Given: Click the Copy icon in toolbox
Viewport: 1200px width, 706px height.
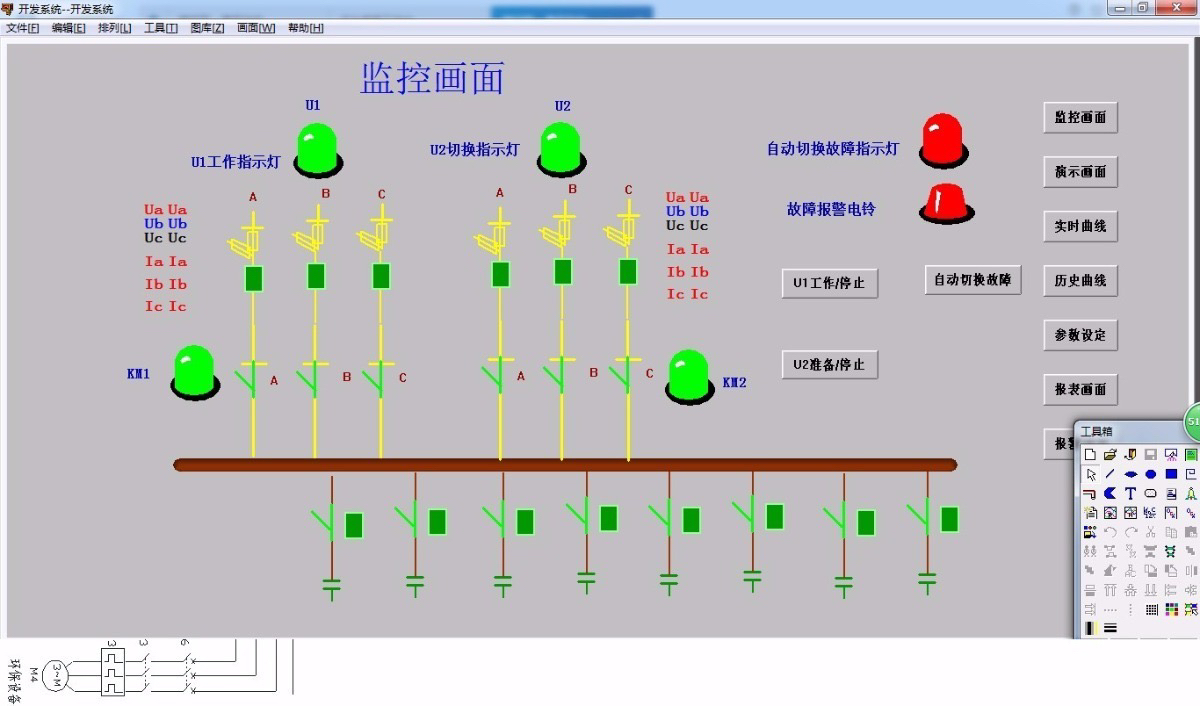Looking at the screenshot, I should (1171, 532).
